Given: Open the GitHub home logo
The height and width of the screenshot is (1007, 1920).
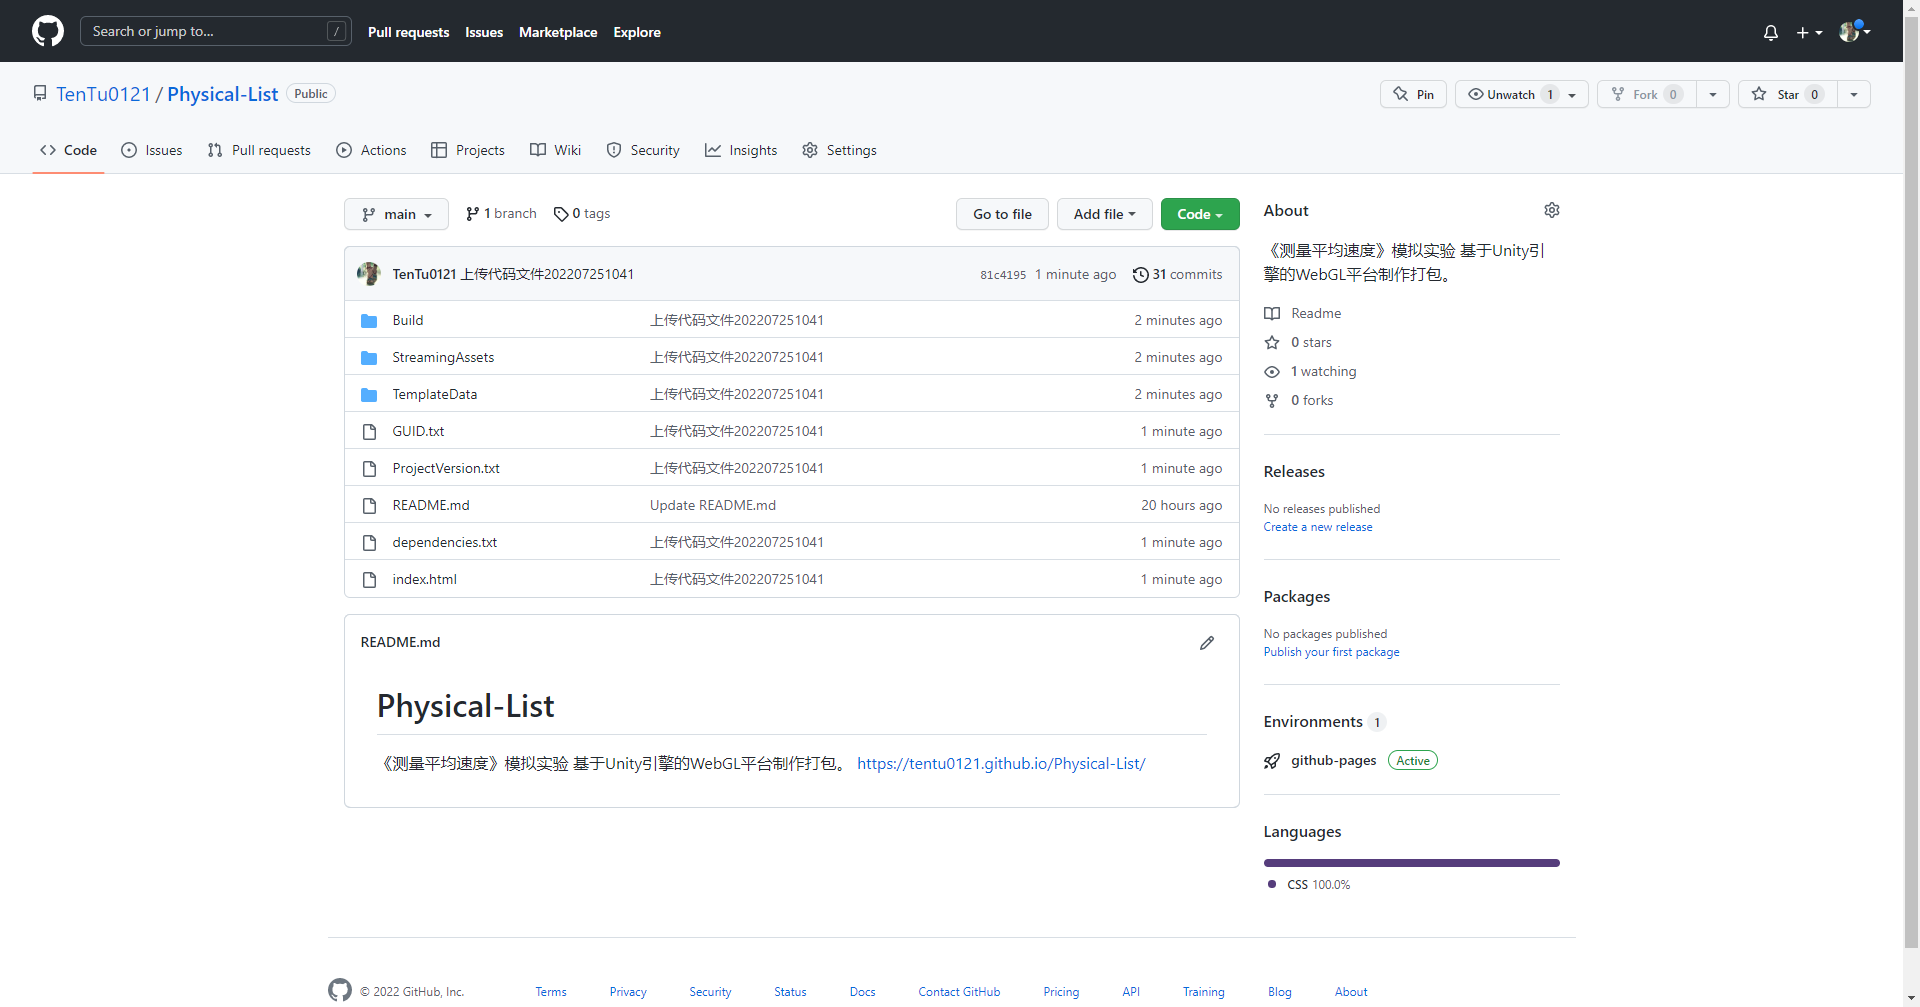Looking at the screenshot, I should [48, 31].
